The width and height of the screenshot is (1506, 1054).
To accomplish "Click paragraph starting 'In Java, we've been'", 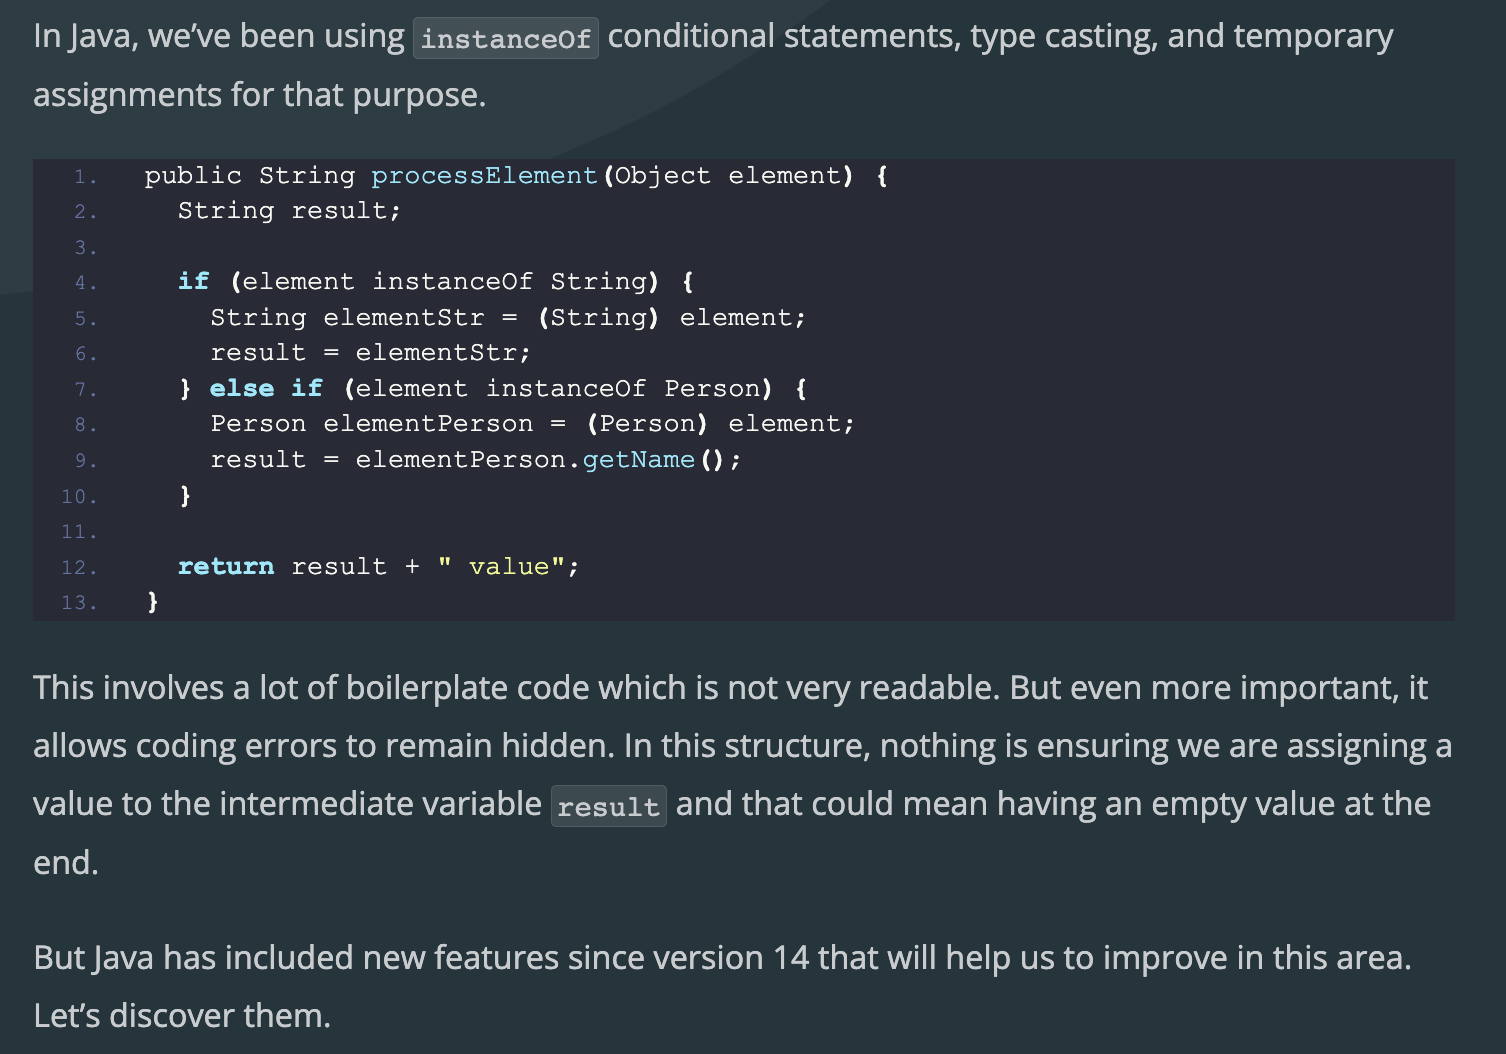I will tap(713, 66).
